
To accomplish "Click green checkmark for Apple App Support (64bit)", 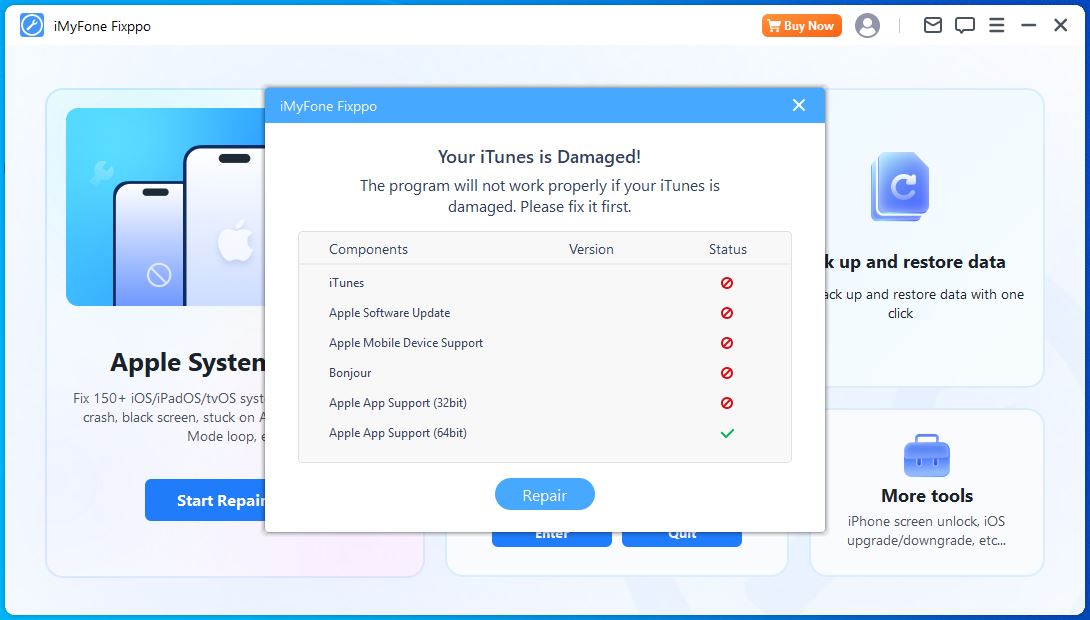I will tap(727, 433).
